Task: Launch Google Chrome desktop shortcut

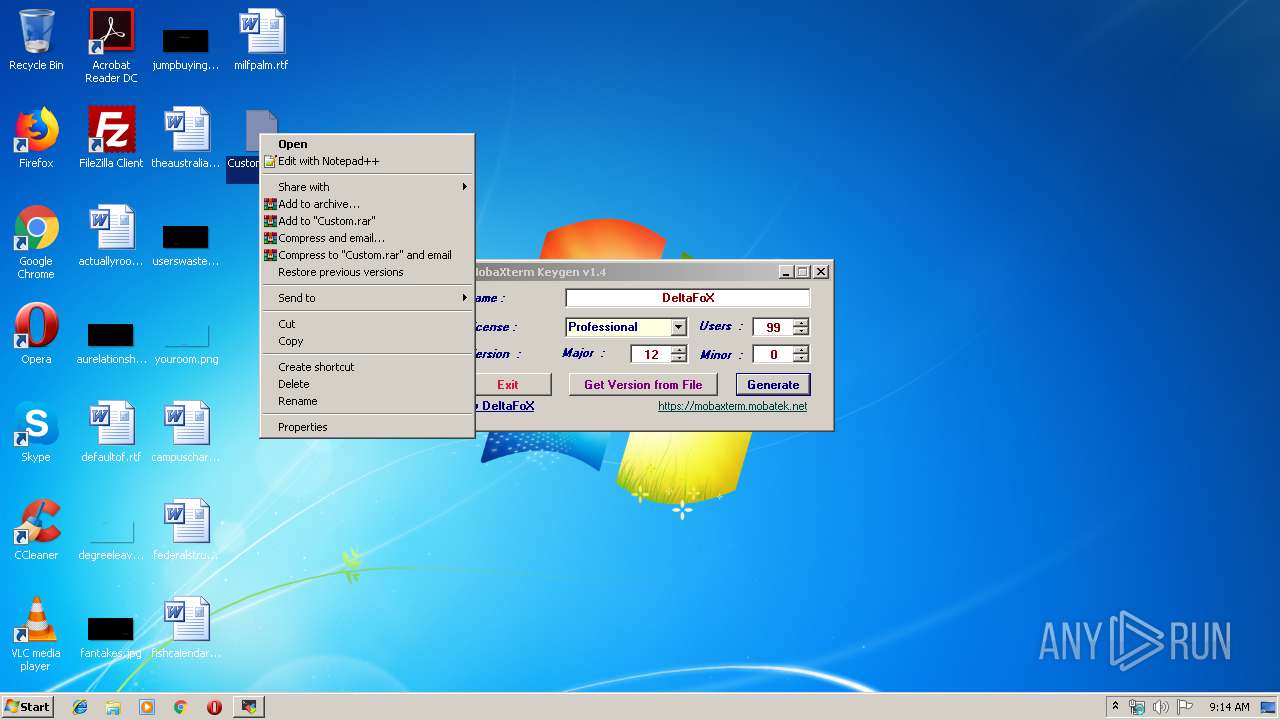Action: coord(36,242)
